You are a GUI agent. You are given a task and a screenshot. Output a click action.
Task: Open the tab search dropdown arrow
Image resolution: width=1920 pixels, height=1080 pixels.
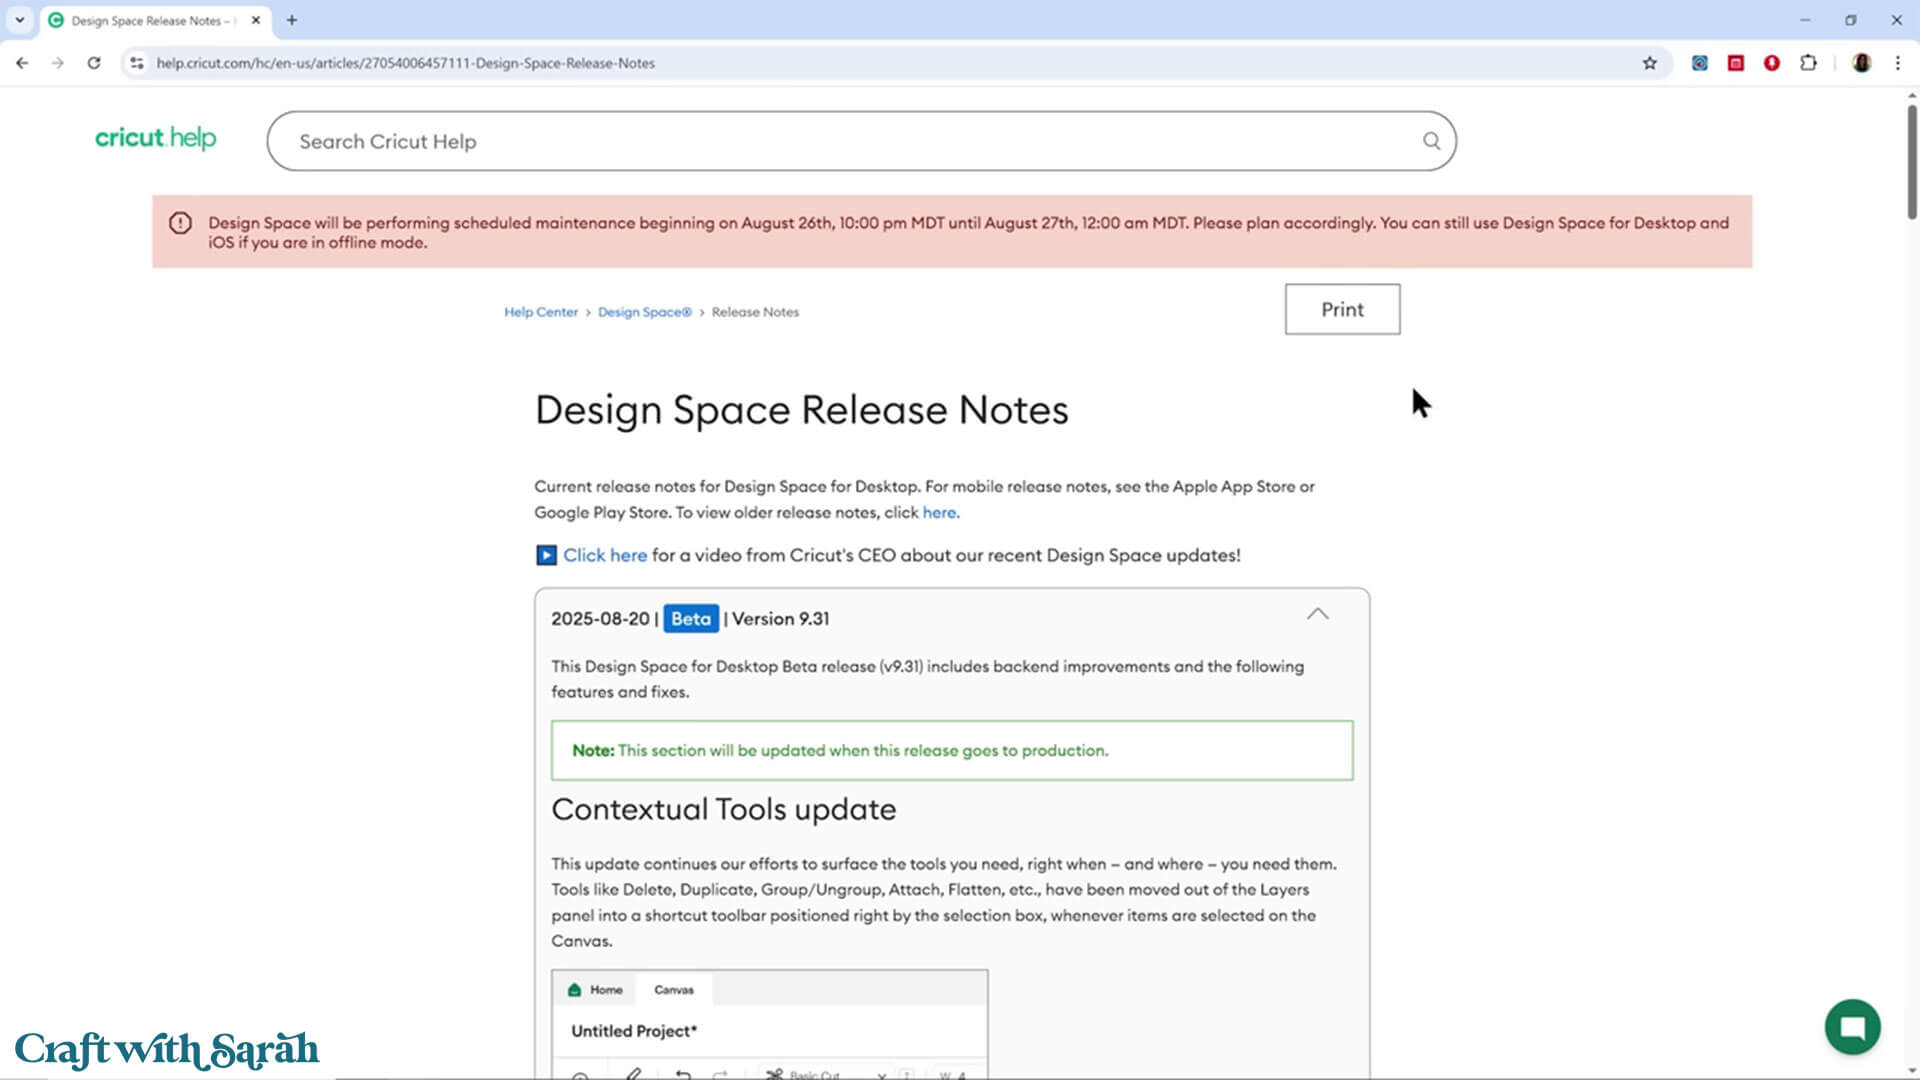click(x=19, y=20)
